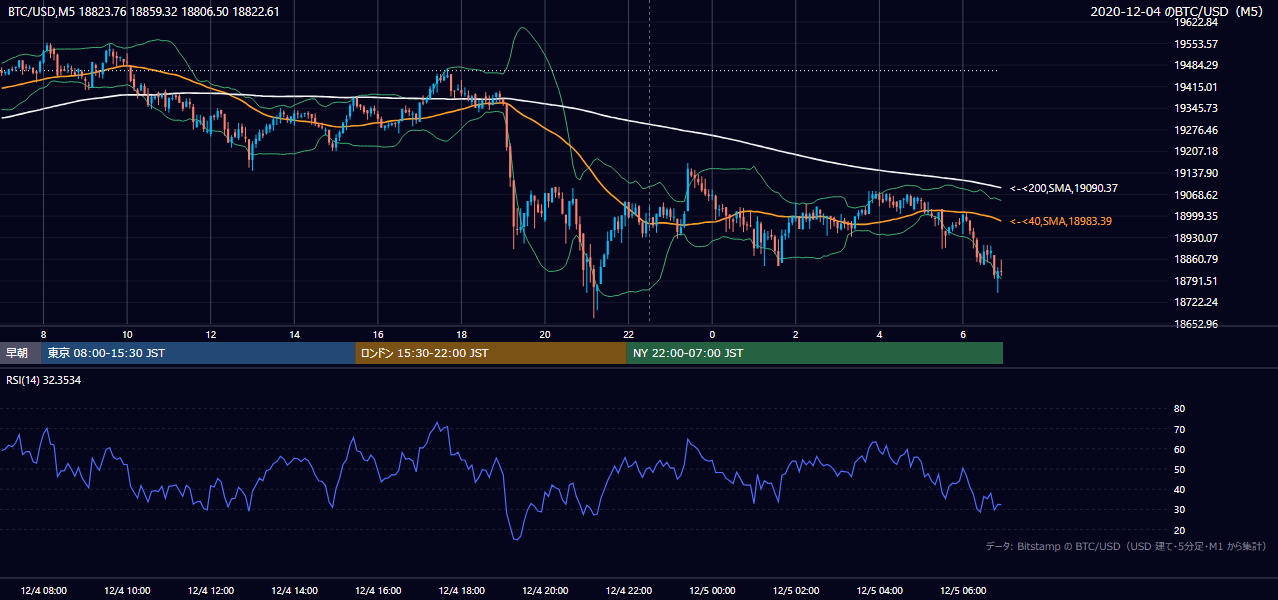Click hour tick 22 under price chart
Image resolution: width=1278 pixels, height=600 pixels.
[629, 334]
